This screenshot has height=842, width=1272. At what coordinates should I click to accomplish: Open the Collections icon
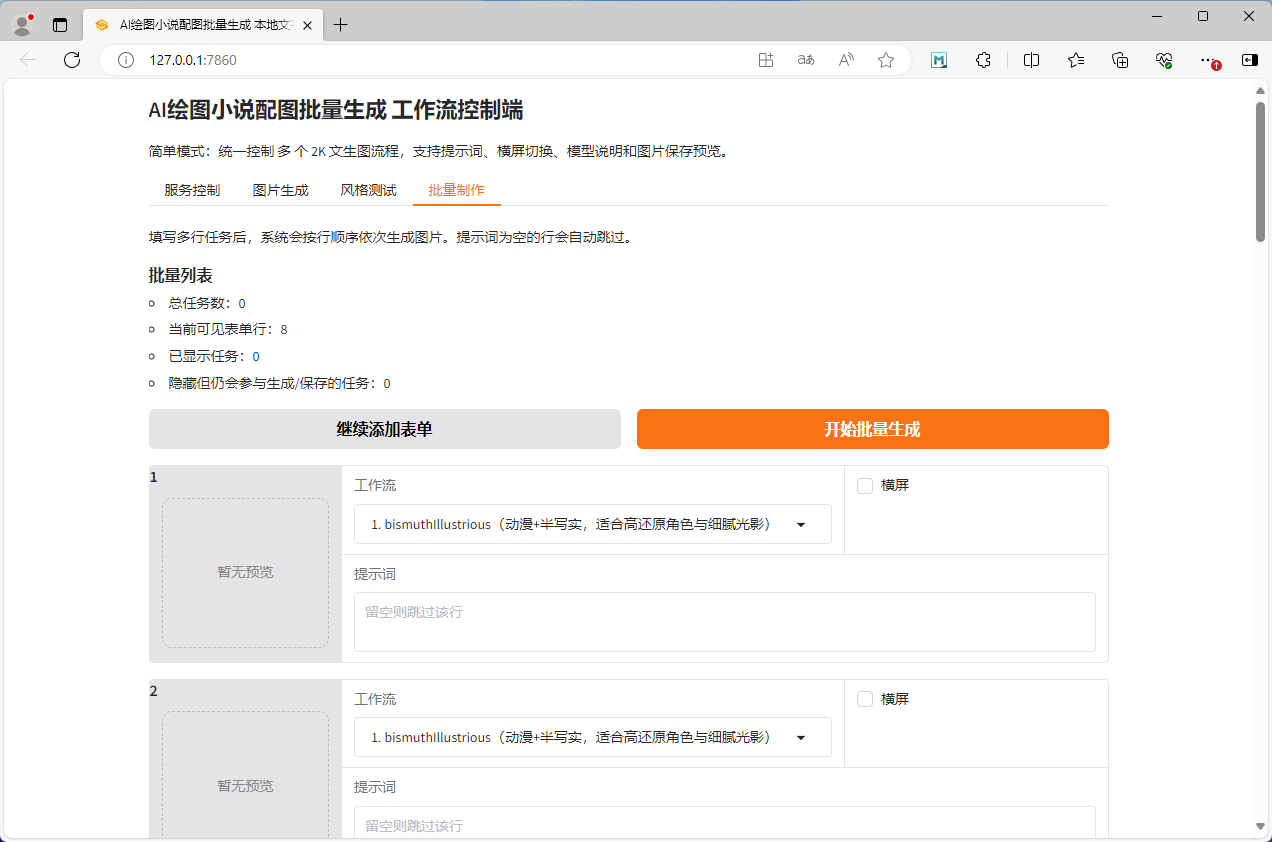[x=1120, y=60]
